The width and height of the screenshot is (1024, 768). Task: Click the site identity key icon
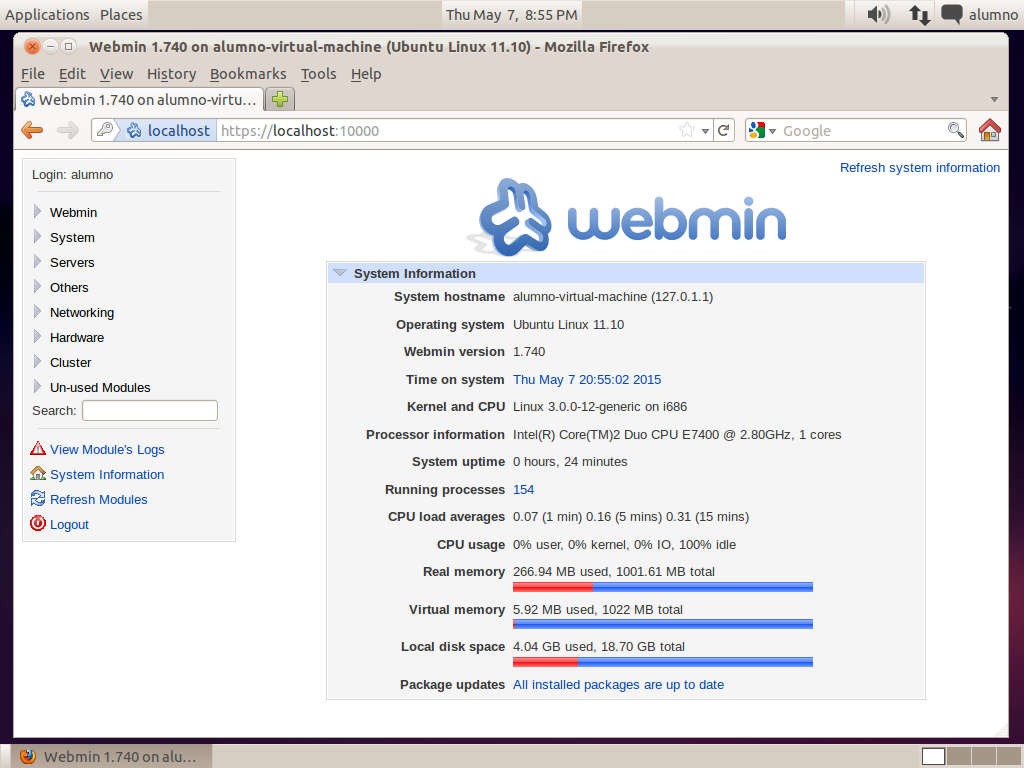click(105, 130)
